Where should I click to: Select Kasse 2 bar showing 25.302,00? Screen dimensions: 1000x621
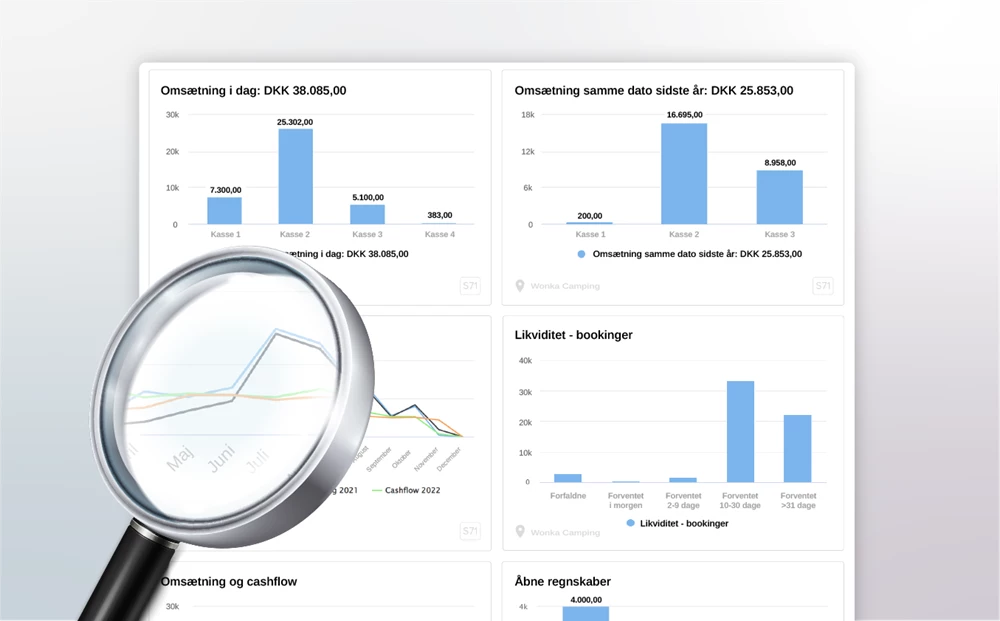[x=295, y=176]
